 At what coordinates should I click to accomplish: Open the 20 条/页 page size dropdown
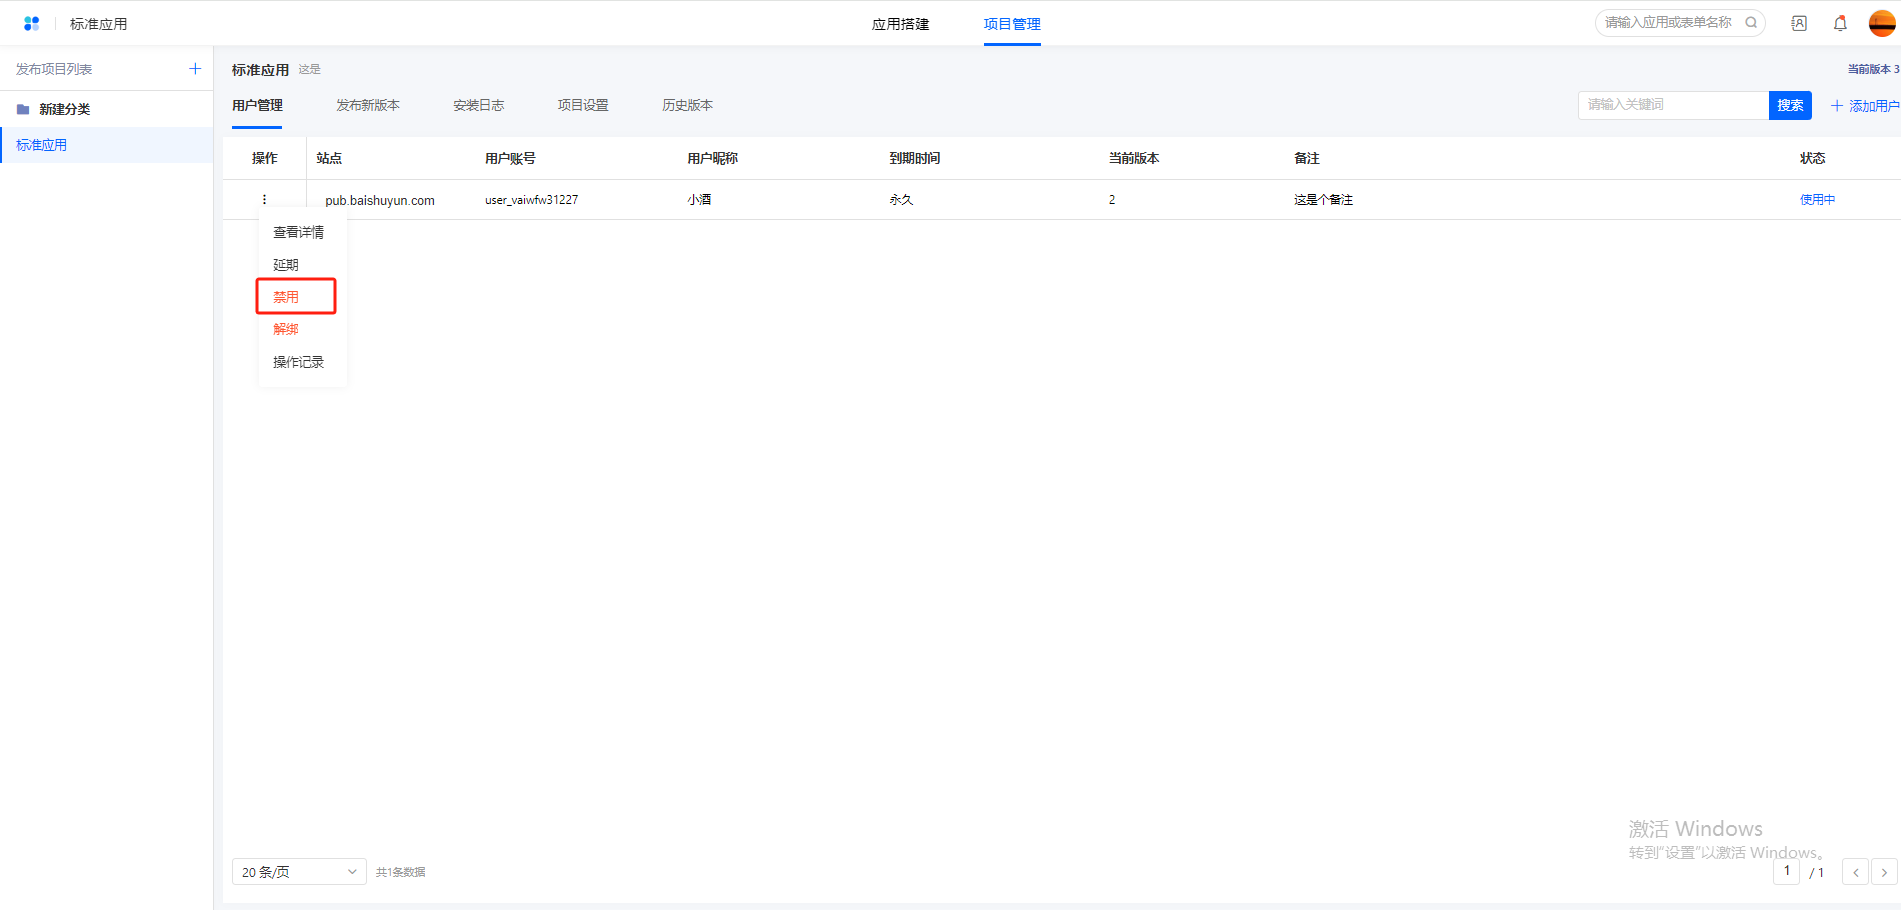(299, 872)
